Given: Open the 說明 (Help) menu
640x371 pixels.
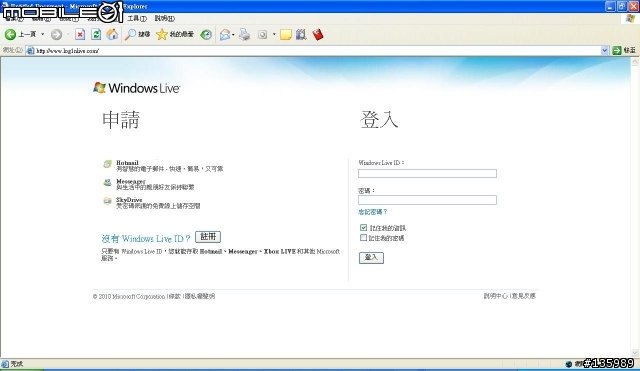Looking at the screenshot, I should tap(164, 18).
